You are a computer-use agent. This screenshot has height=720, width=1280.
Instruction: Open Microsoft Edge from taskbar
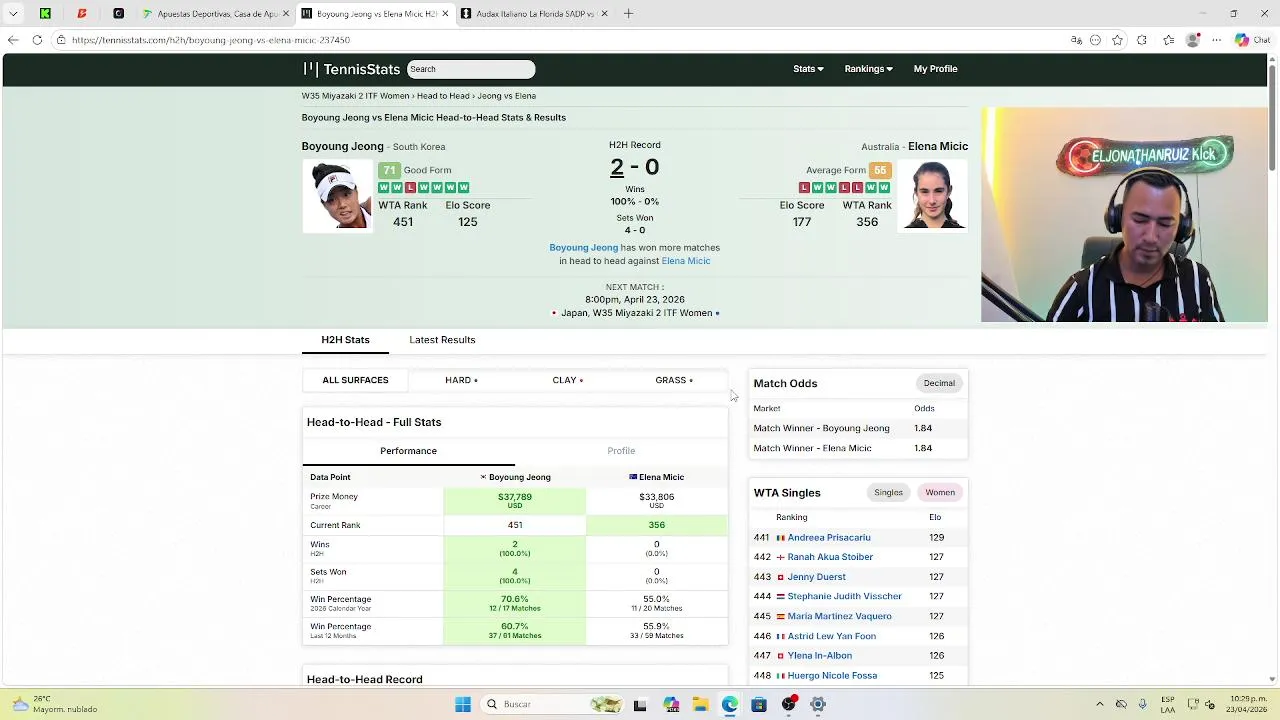[x=730, y=704]
